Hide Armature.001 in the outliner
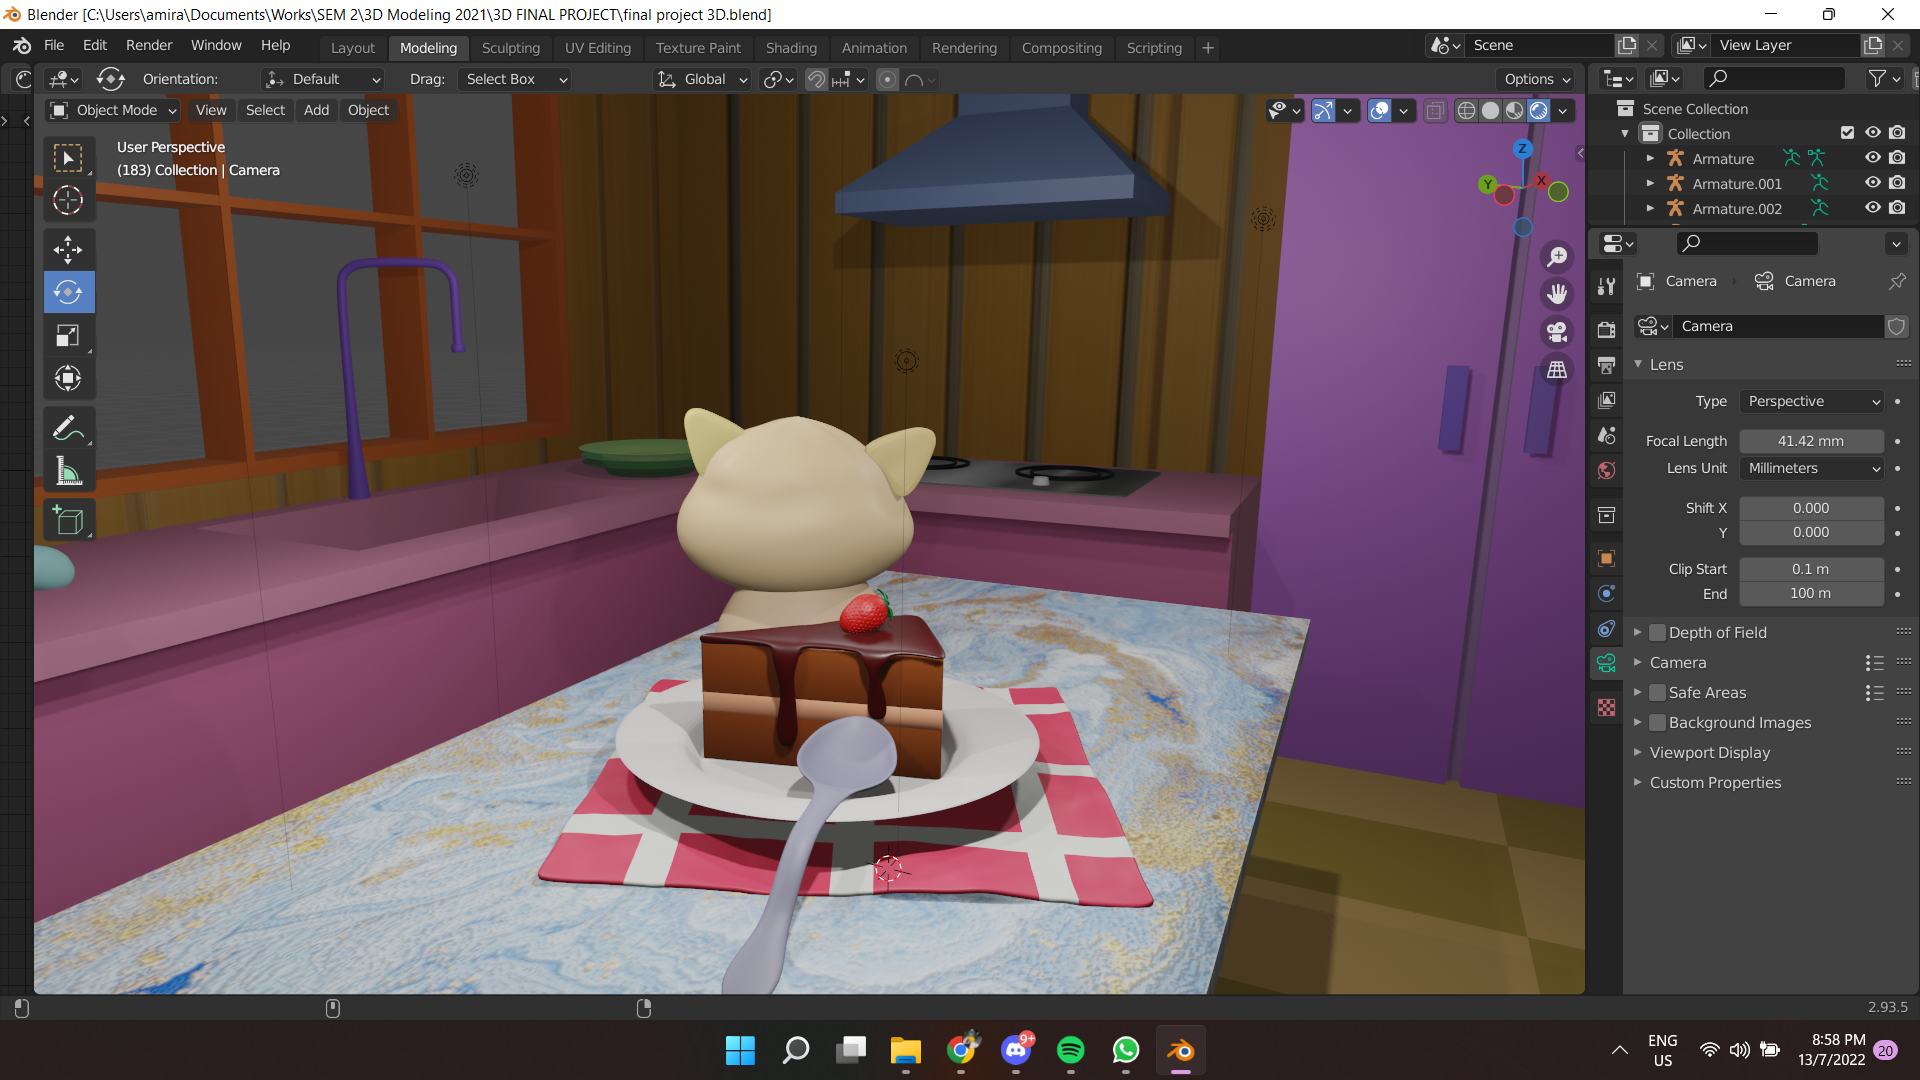 coord(1873,183)
